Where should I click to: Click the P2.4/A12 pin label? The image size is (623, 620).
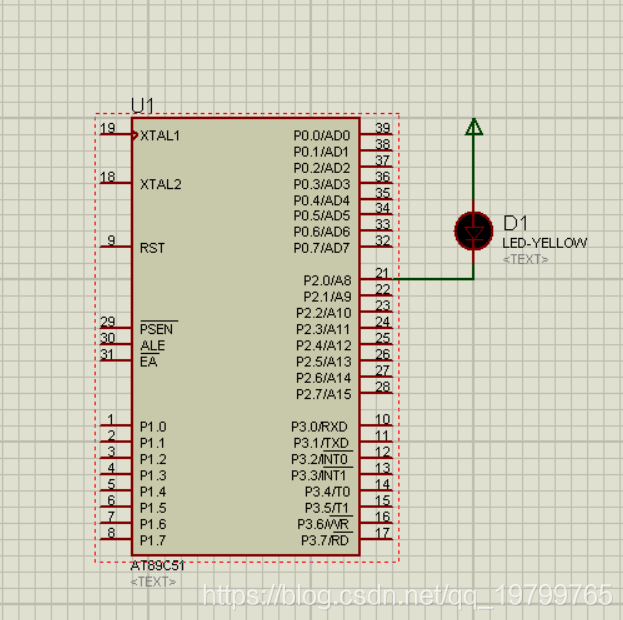click(324, 346)
